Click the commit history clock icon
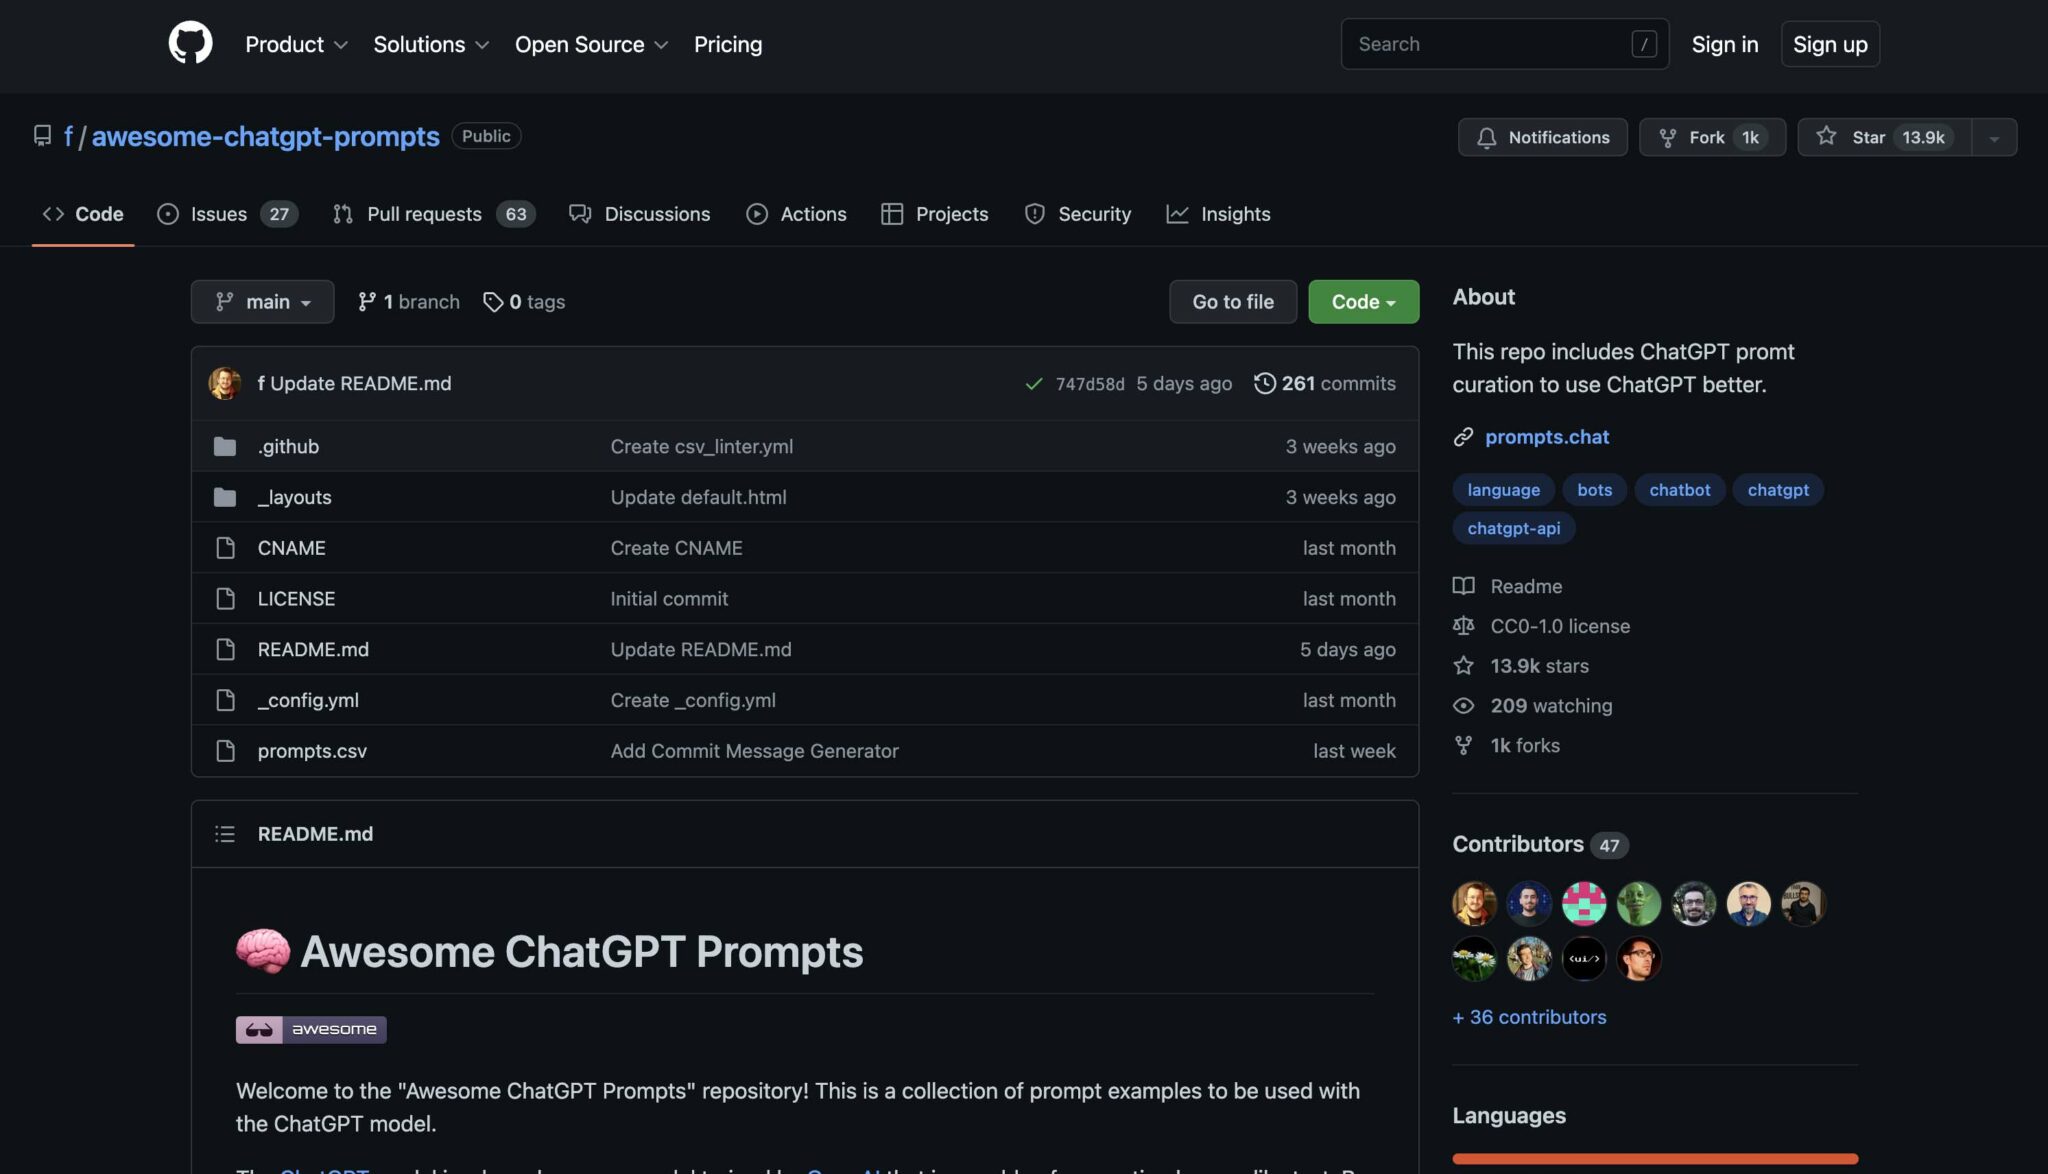 point(1264,383)
